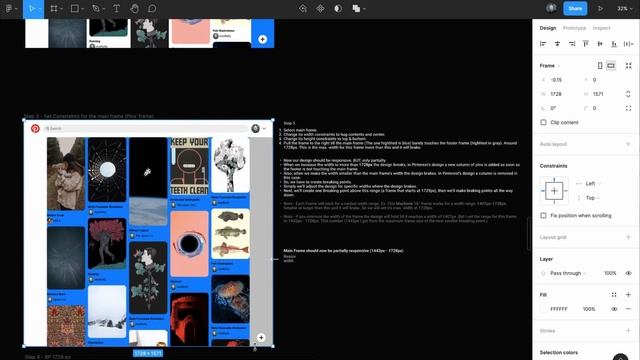Open more alignment distribute options dropdown
Screen dimensions: 640x360
[629, 44]
